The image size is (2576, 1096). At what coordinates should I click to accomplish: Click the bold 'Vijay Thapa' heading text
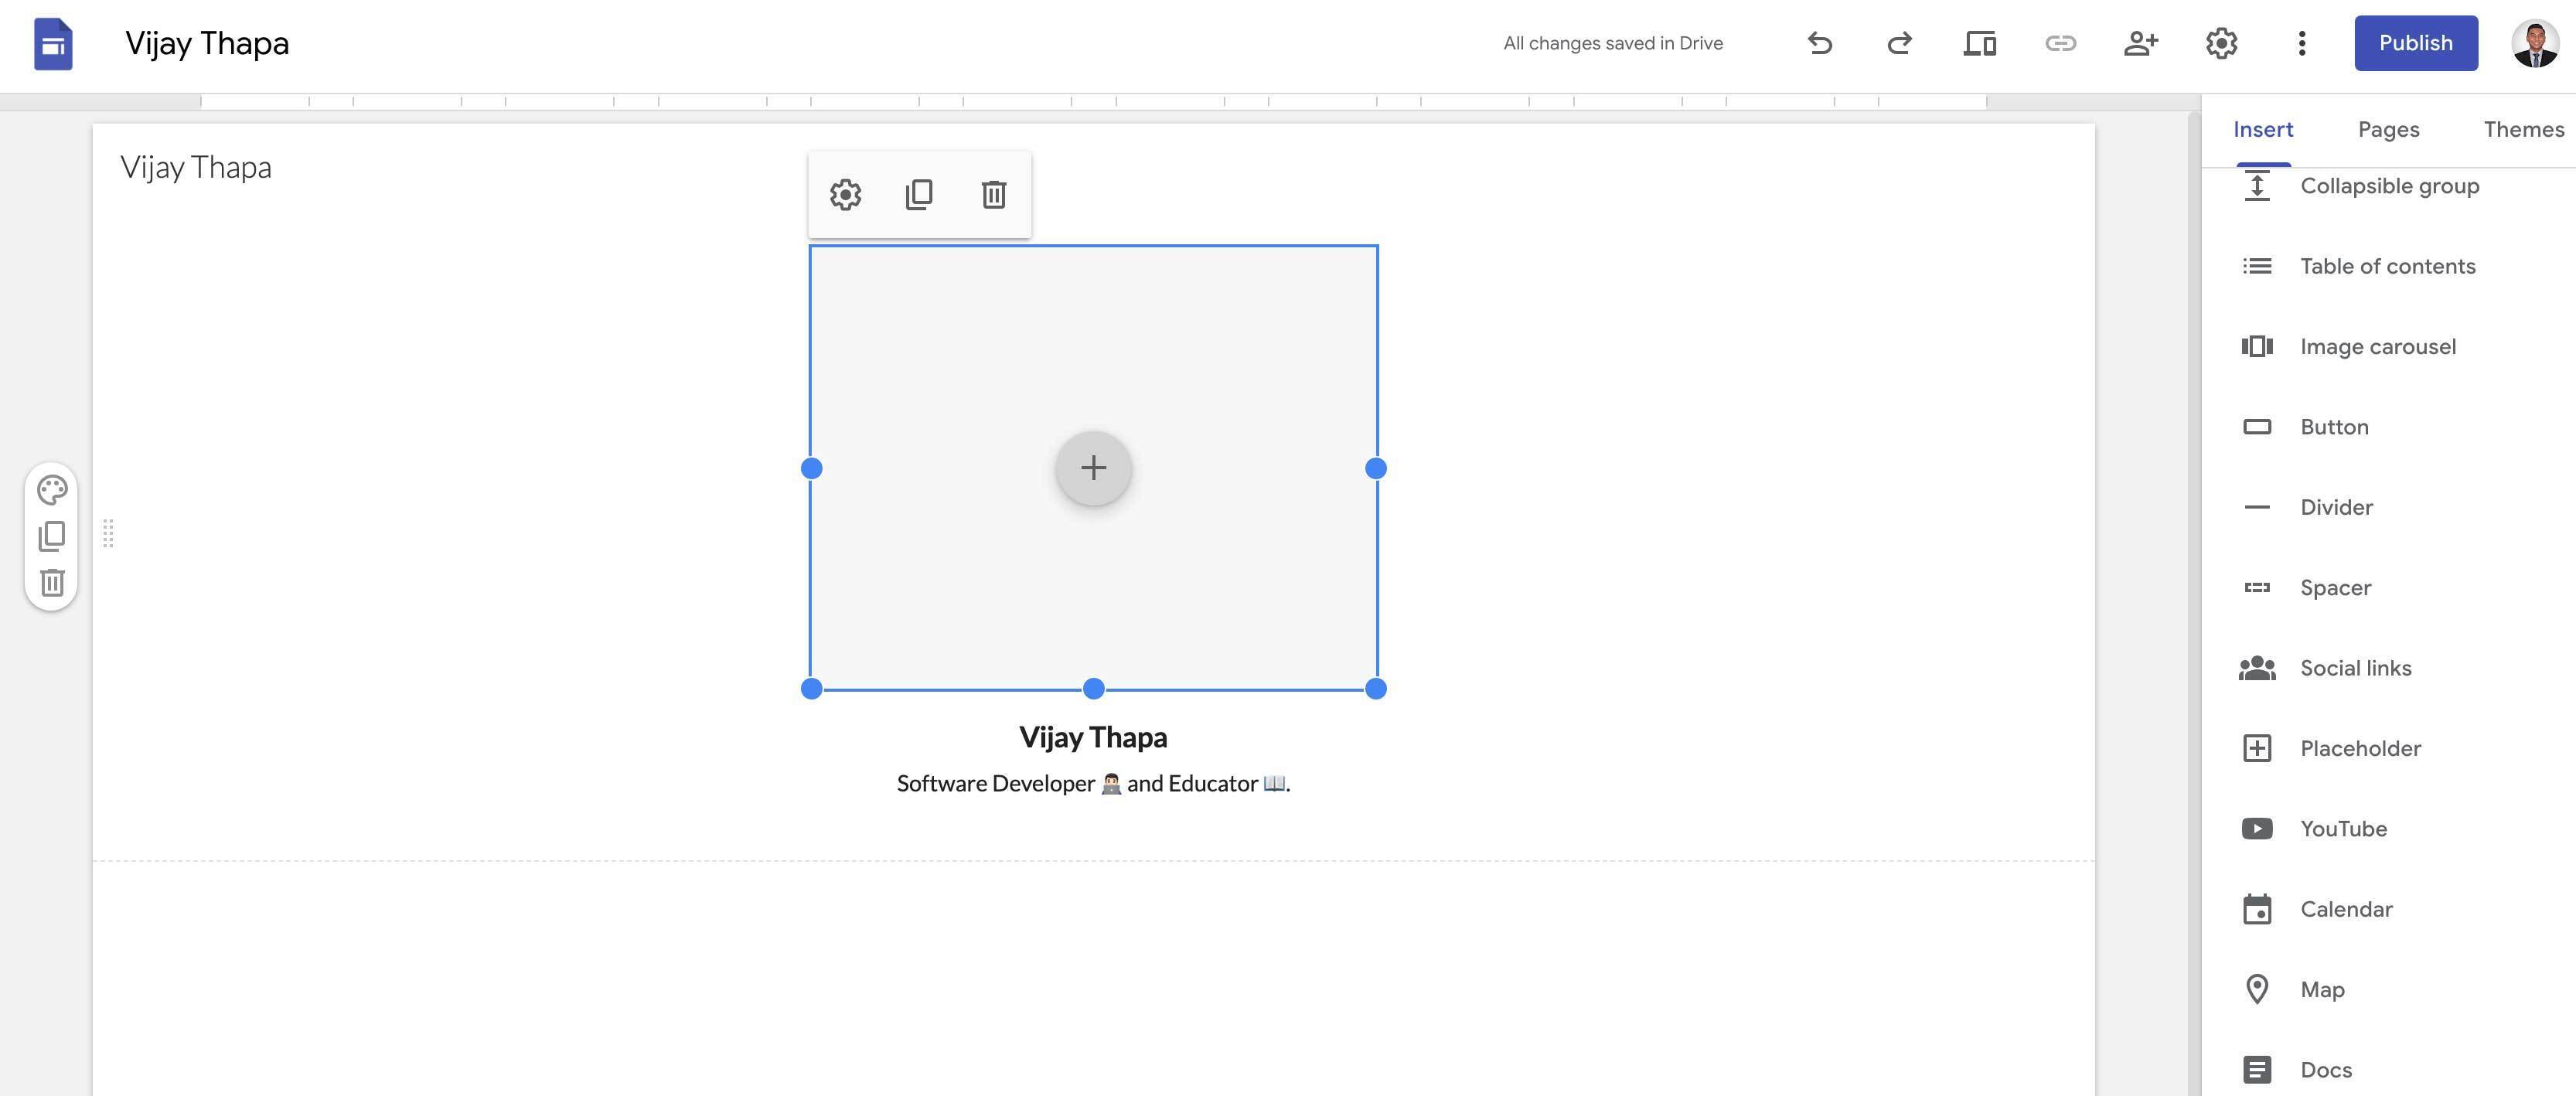(1093, 737)
